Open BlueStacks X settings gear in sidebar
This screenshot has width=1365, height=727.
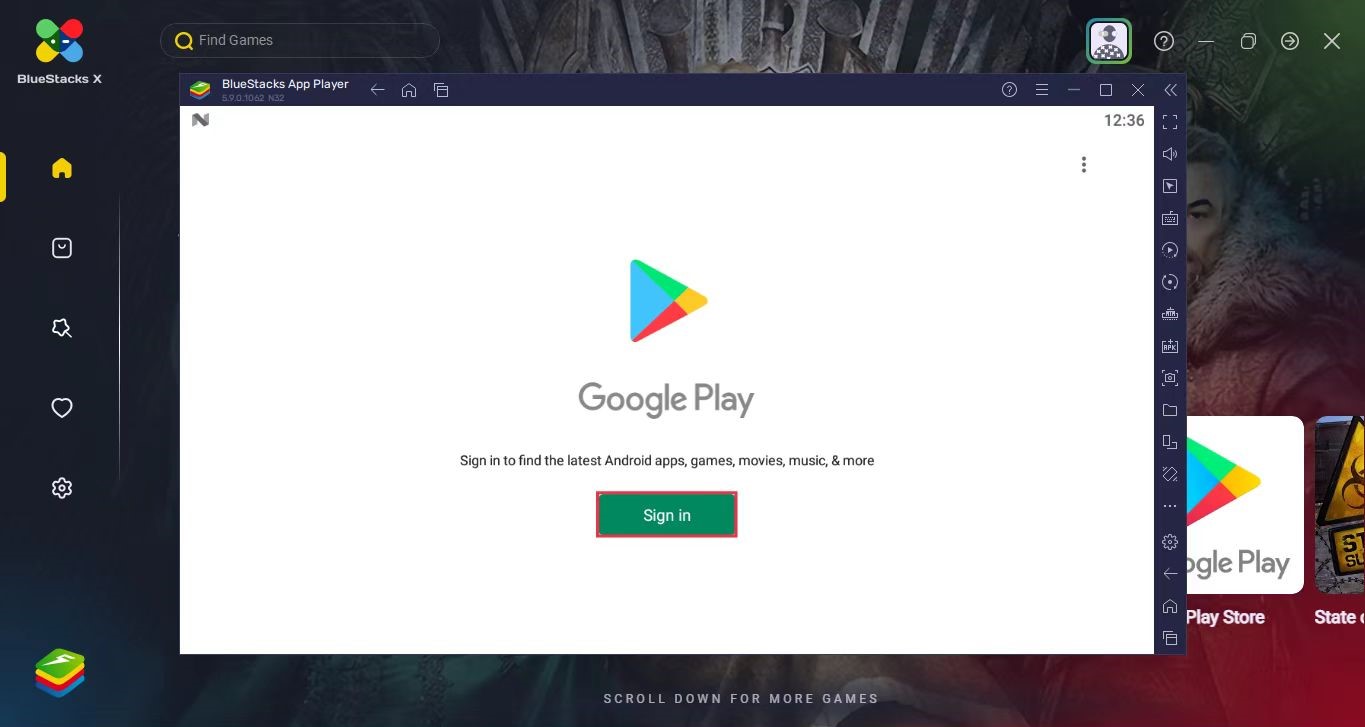[x=62, y=488]
